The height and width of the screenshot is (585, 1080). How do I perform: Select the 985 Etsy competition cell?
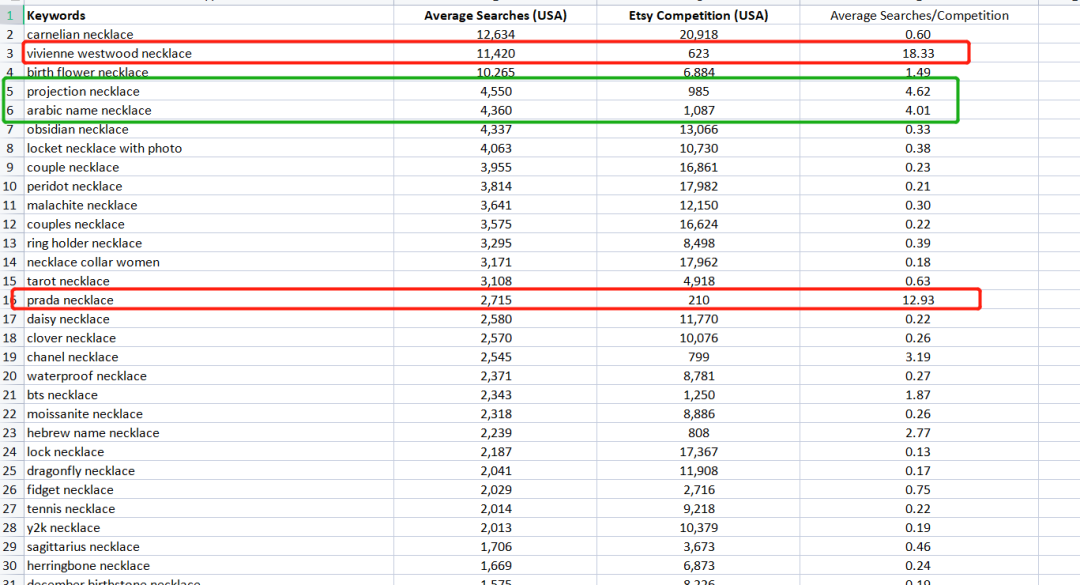[x=698, y=92]
